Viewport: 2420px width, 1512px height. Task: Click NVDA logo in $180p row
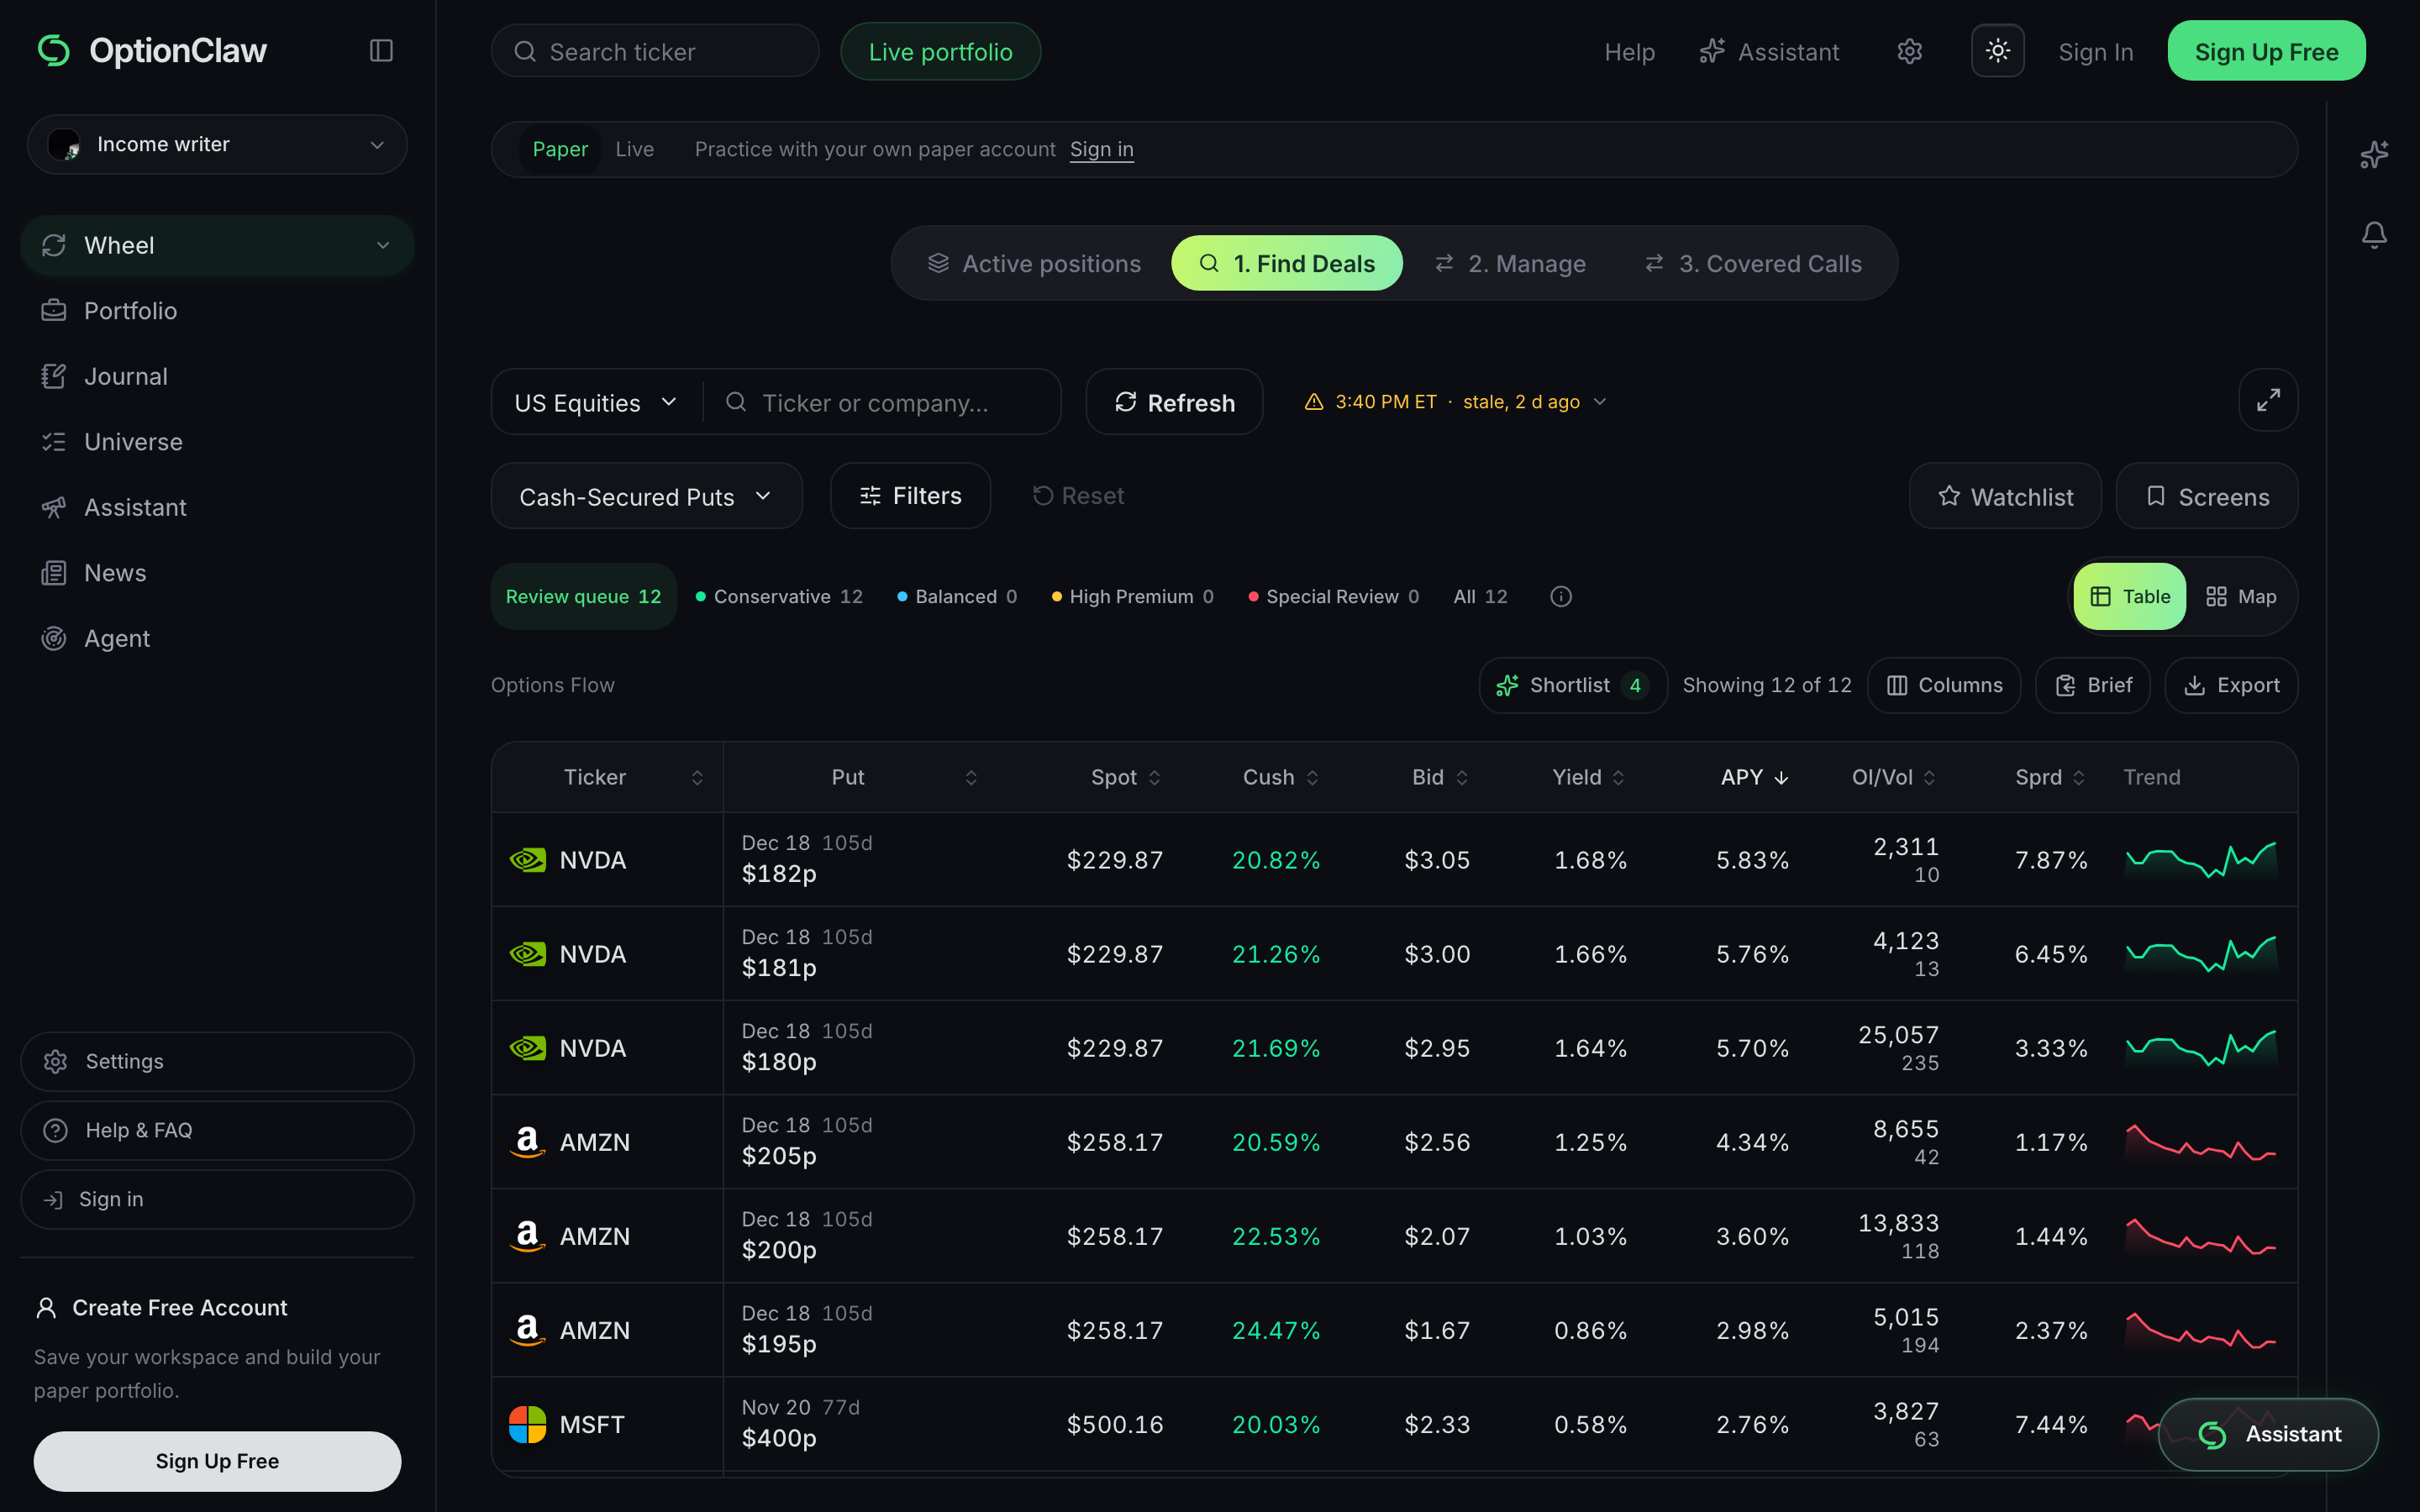click(527, 1047)
